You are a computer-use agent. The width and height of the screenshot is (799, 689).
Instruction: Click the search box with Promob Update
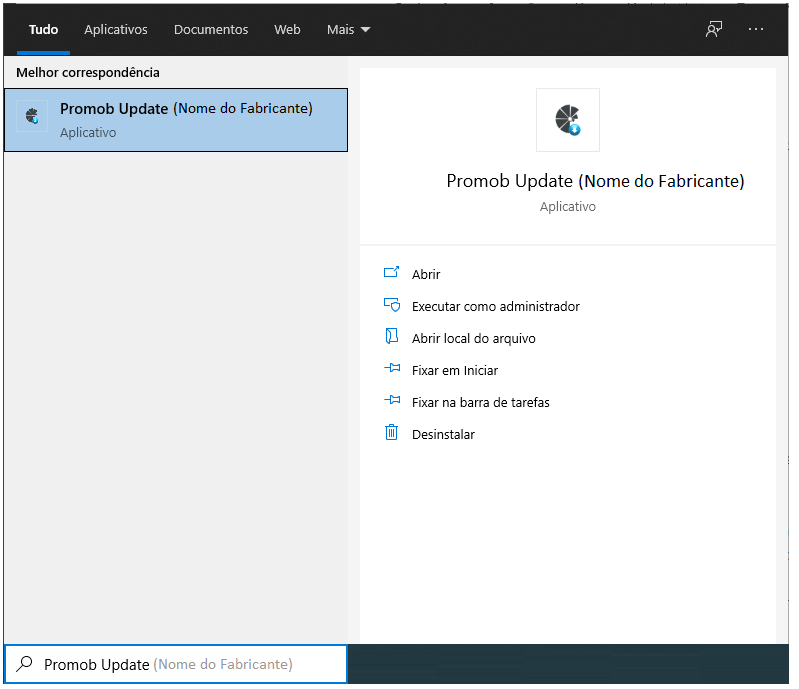176,664
